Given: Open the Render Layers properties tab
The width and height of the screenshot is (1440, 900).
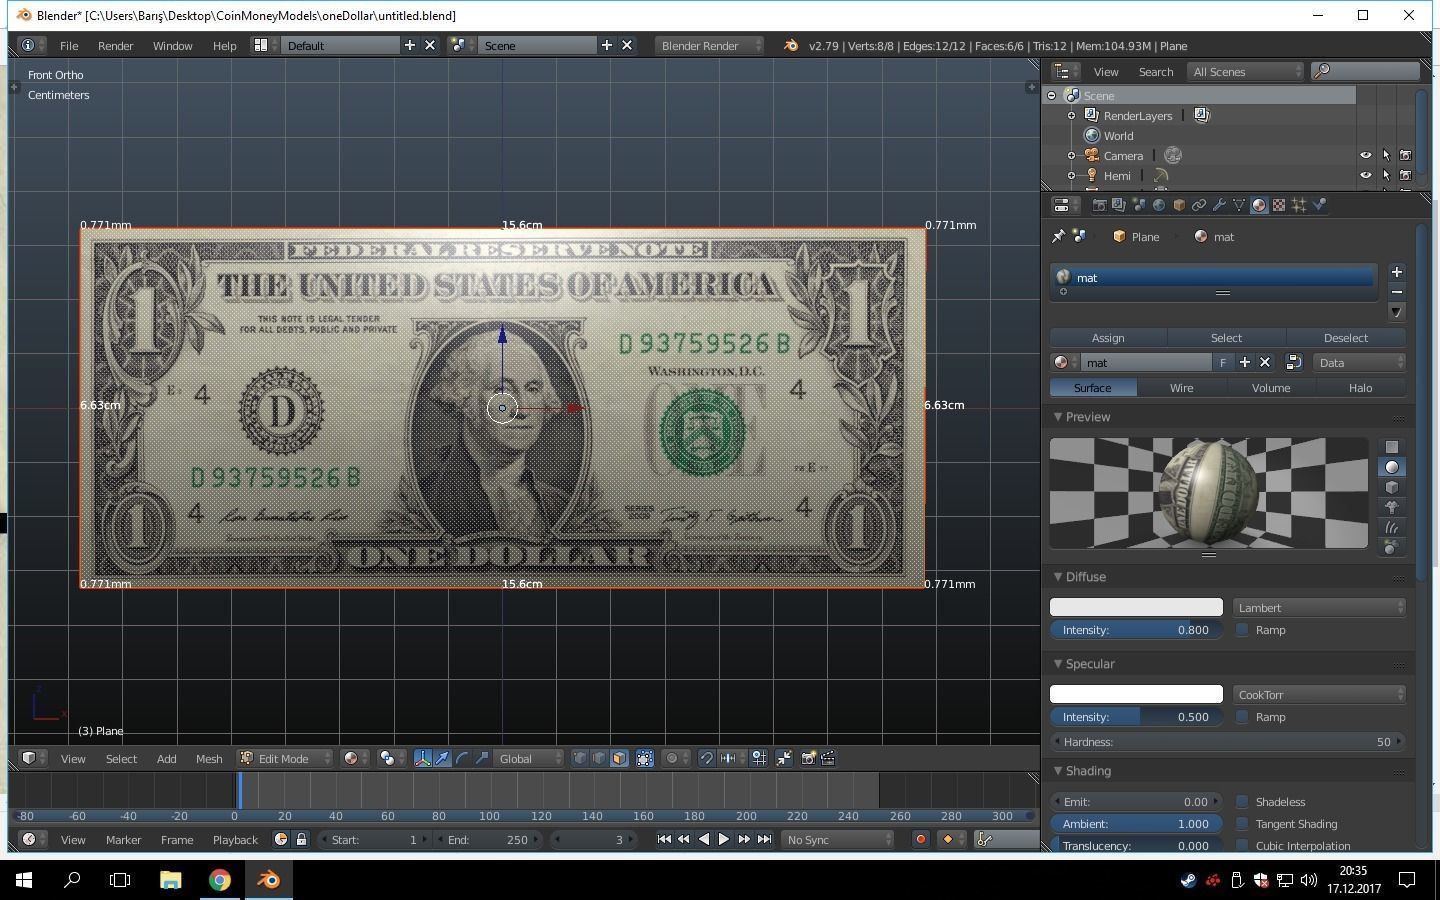Looking at the screenshot, I should tap(1119, 205).
